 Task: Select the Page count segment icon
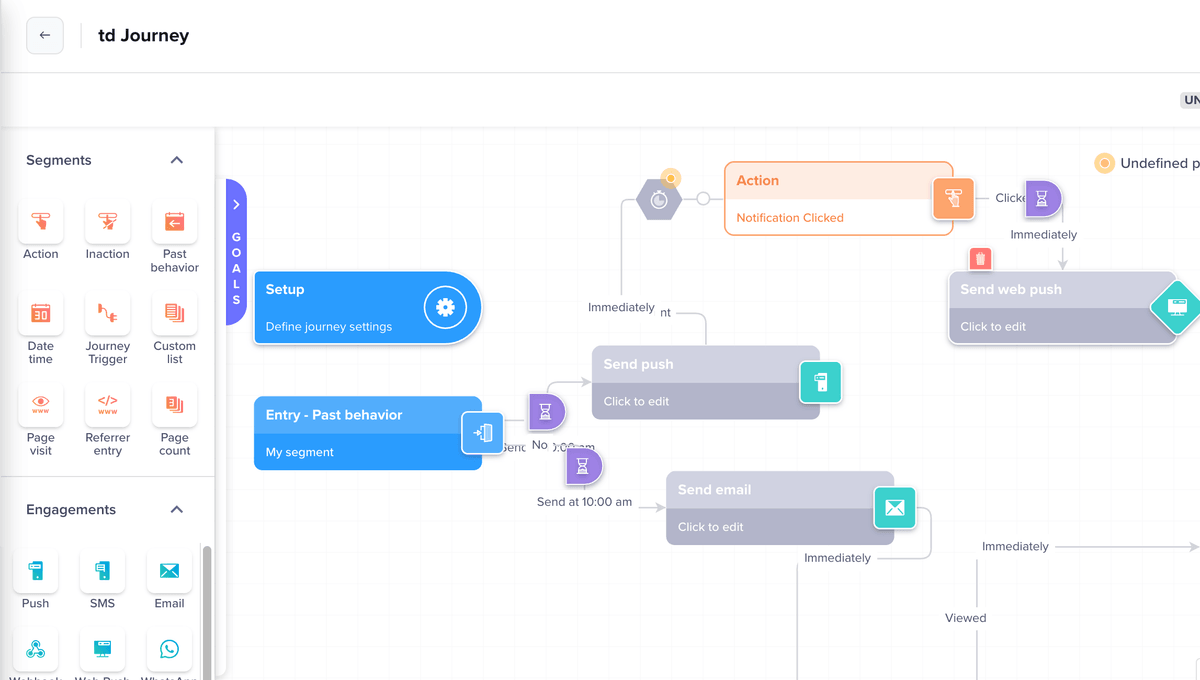(x=175, y=405)
